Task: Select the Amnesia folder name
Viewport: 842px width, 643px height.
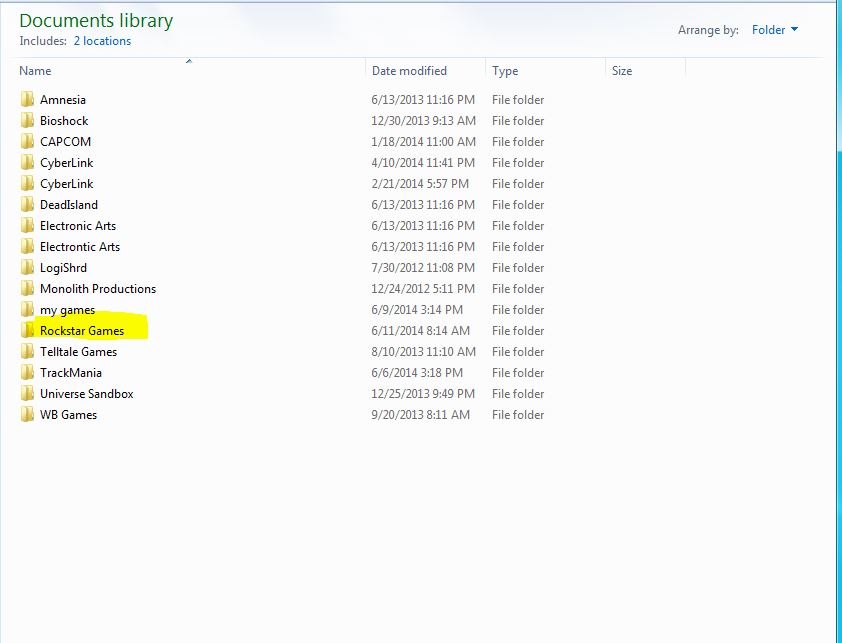Action: point(62,100)
